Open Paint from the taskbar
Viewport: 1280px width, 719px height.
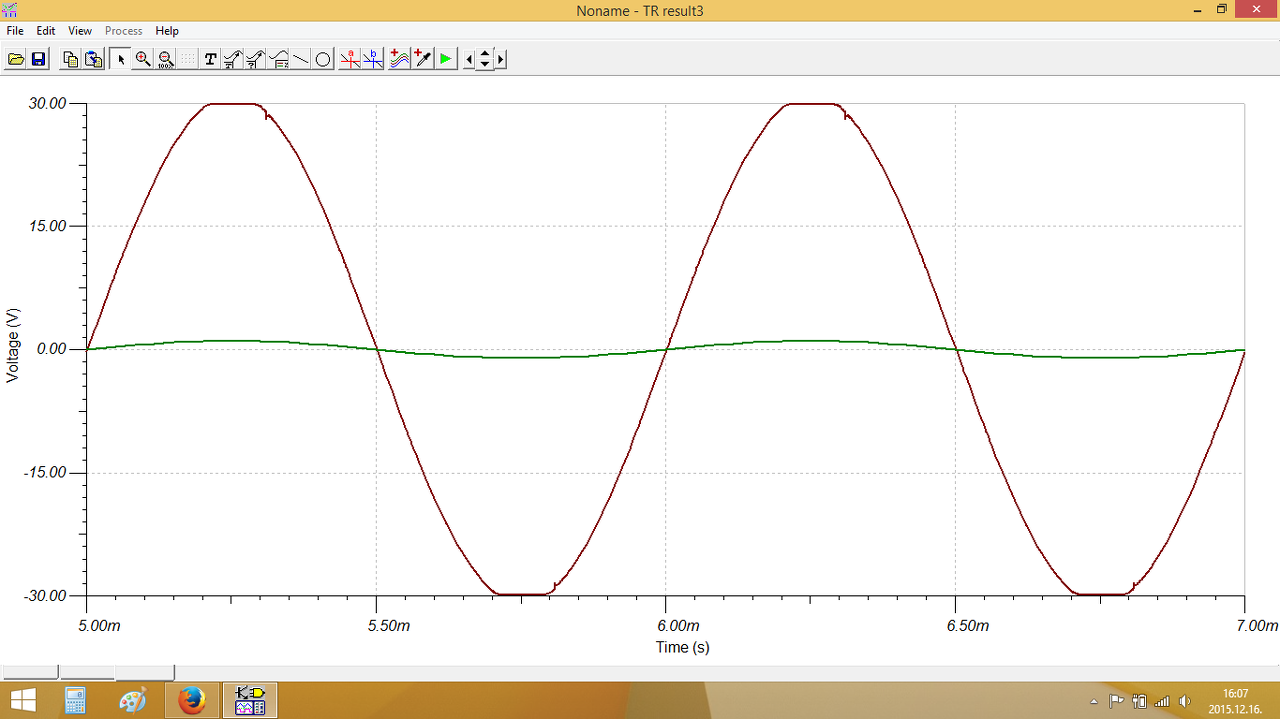pyautogui.click(x=133, y=700)
